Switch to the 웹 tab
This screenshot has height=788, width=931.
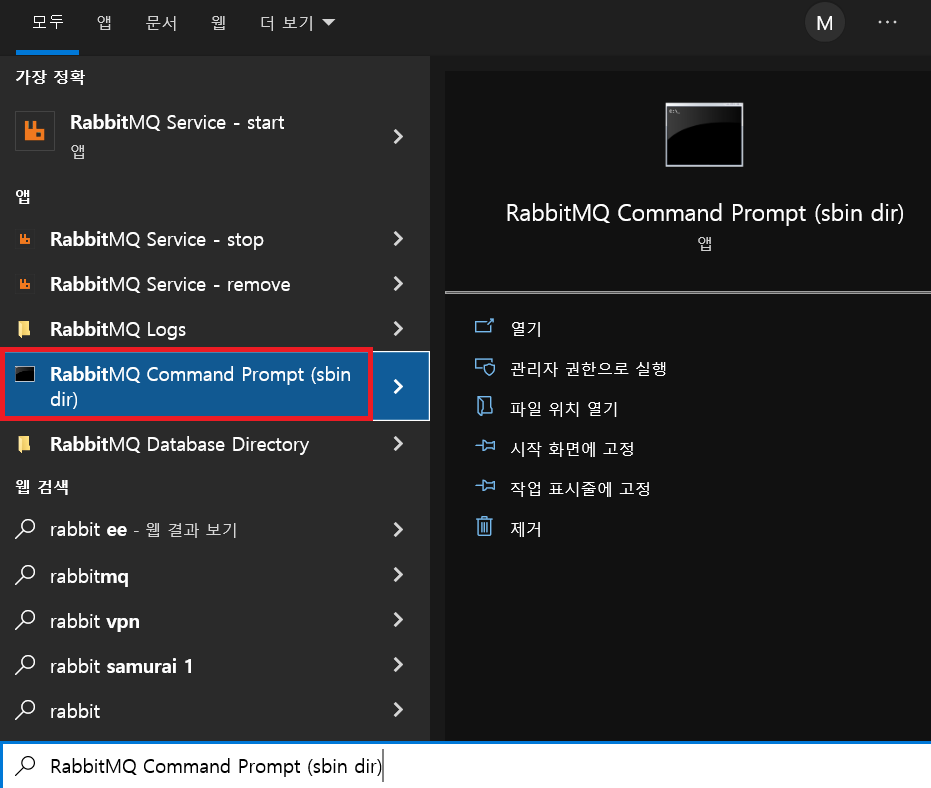click(x=218, y=23)
